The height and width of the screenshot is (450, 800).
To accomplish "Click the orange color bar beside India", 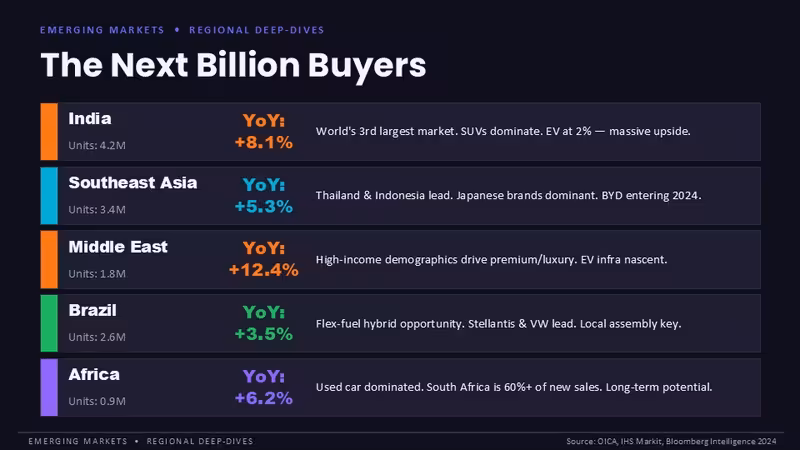I will [49, 132].
